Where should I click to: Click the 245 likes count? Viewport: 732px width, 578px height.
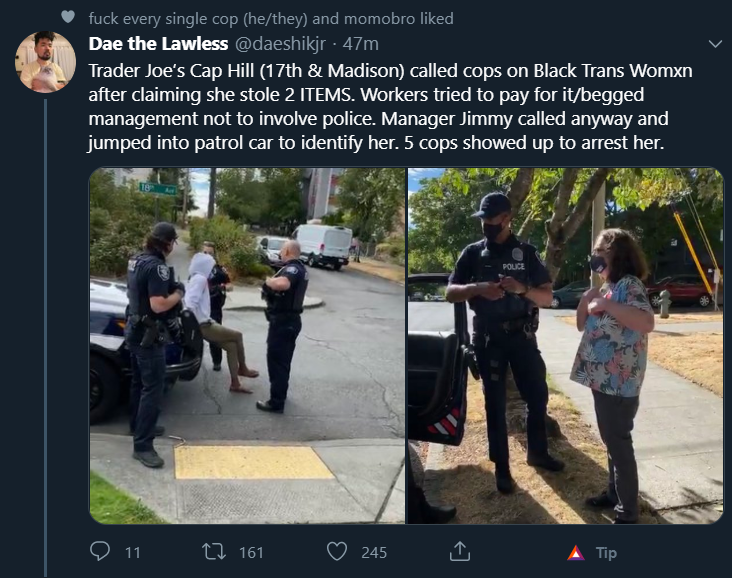click(374, 553)
